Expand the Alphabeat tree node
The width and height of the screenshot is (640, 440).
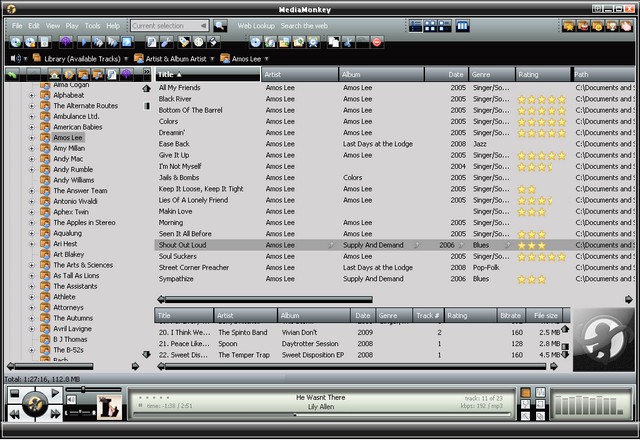click(x=31, y=95)
